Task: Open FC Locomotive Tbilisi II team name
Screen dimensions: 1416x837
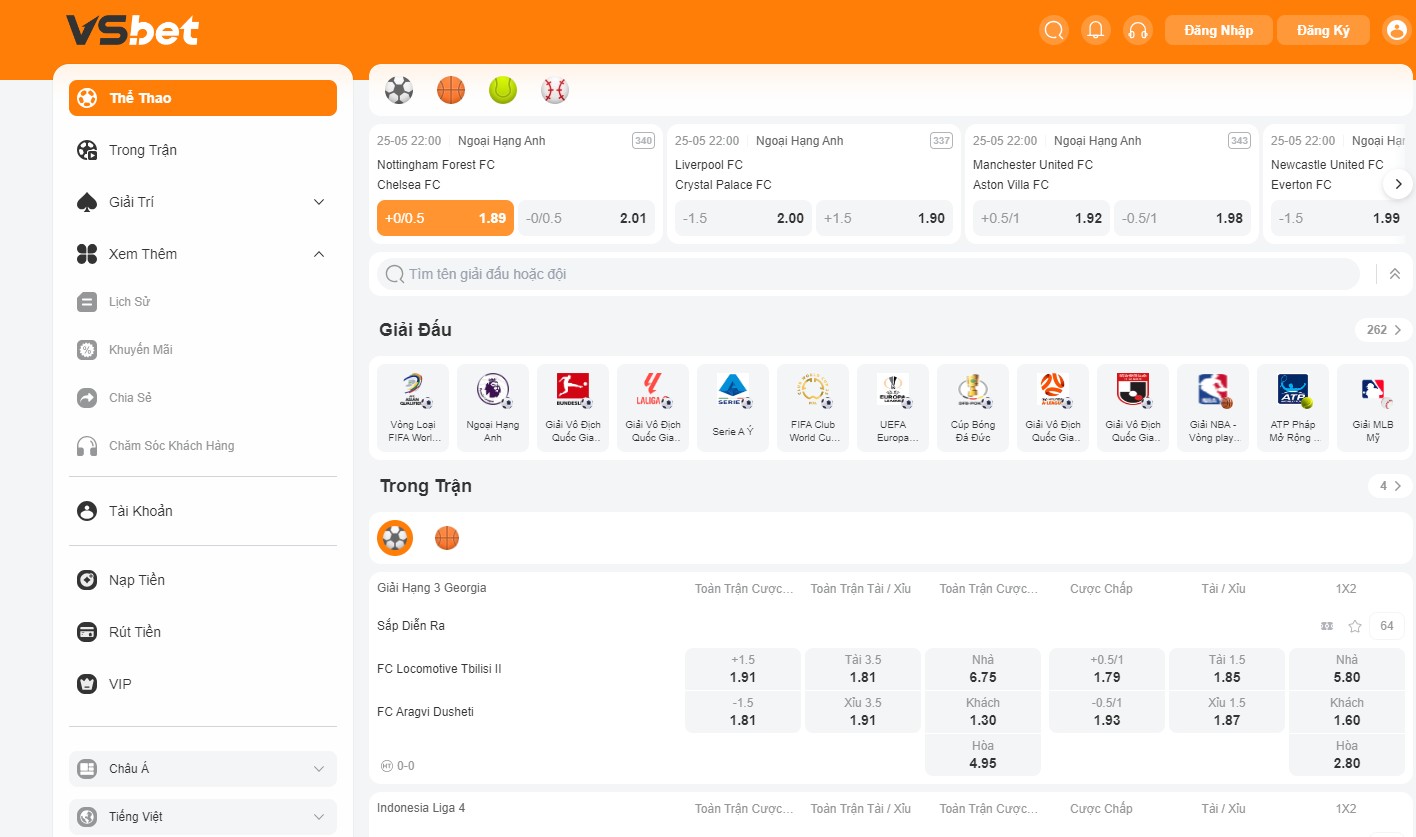Action: [x=439, y=669]
